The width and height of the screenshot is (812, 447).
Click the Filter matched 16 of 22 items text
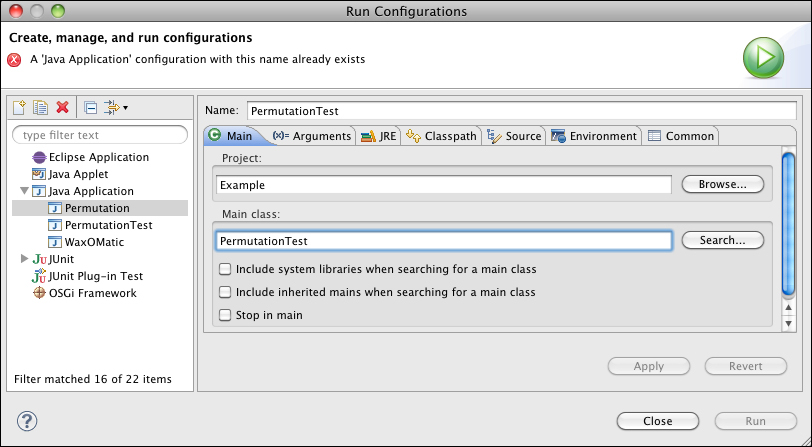pos(93,379)
